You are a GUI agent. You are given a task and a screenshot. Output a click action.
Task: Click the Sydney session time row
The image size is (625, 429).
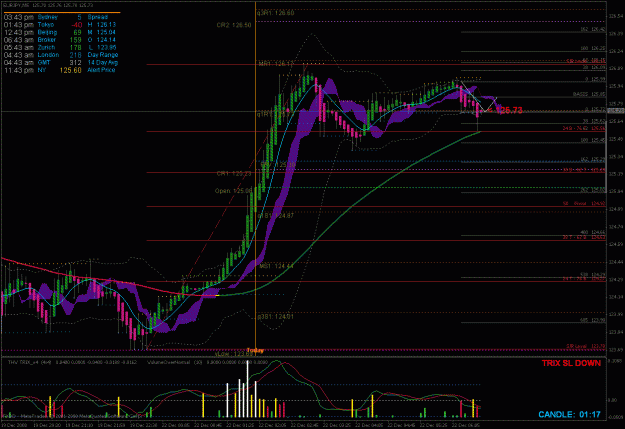(43, 17)
